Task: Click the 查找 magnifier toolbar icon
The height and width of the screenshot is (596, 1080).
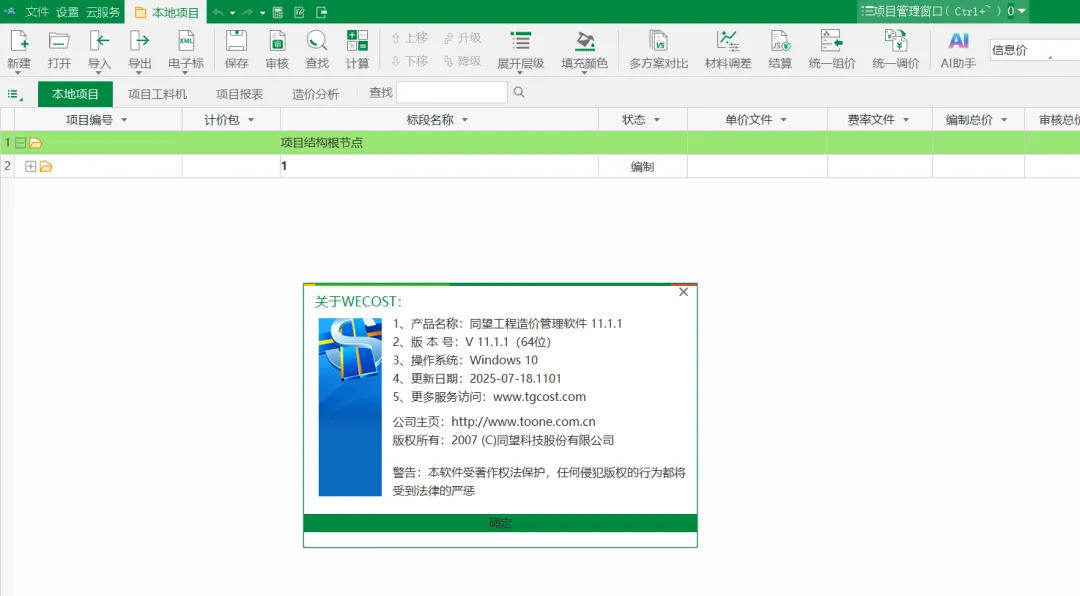Action: coord(317,42)
